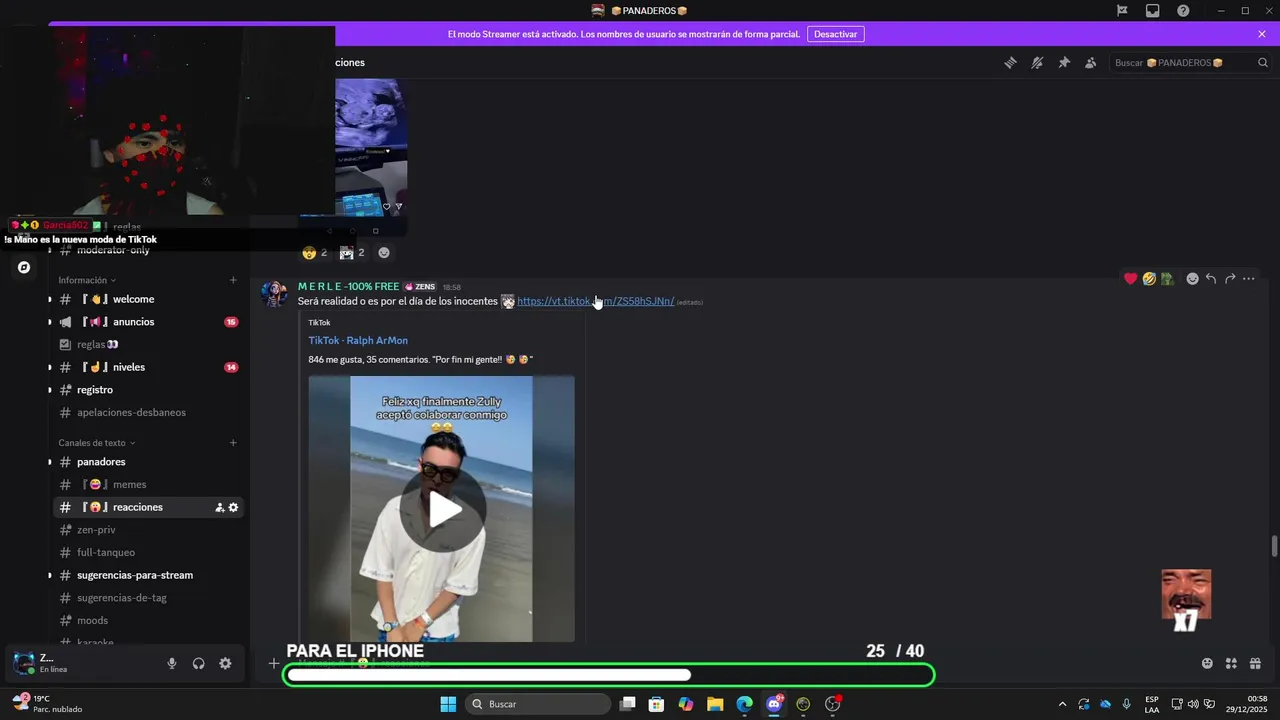This screenshot has width=1280, height=720.
Task: Open Discord user settings gear
Action: tap(225, 663)
